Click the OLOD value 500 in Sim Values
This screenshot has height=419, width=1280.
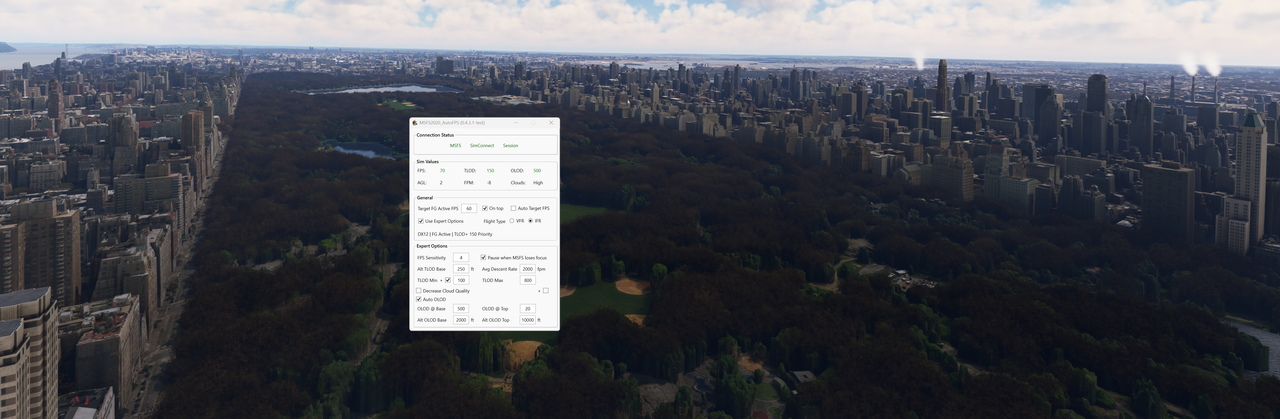tap(537, 170)
